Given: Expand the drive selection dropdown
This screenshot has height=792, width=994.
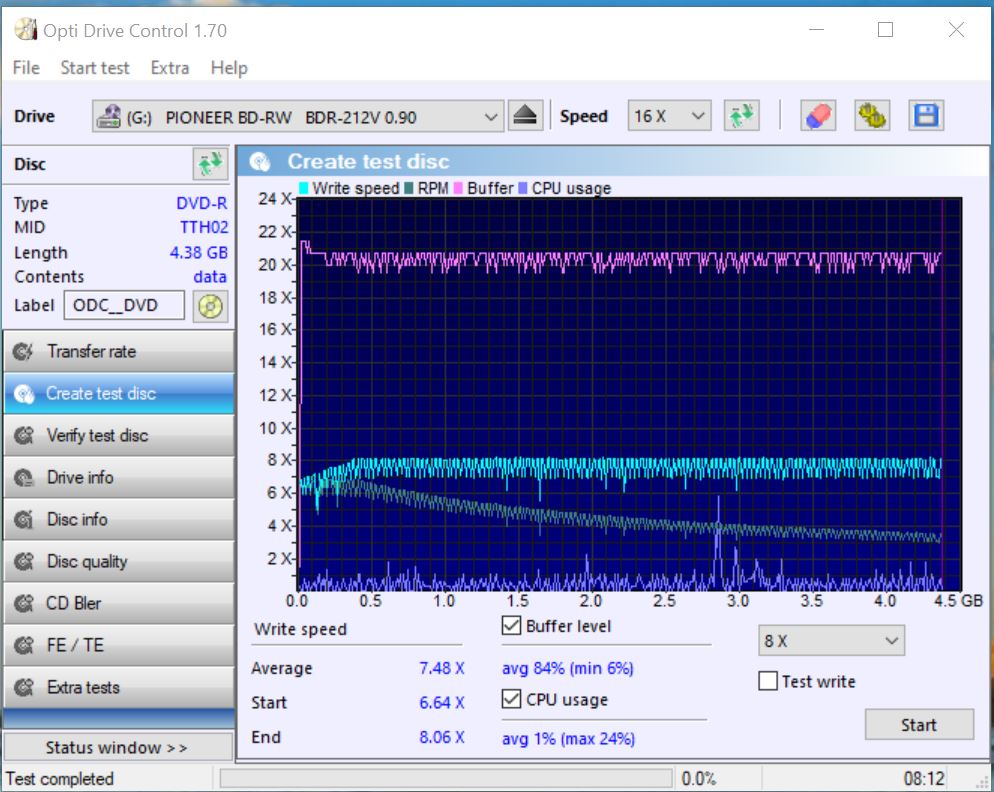Looking at the screenshot, I should (x=490, y=117).
